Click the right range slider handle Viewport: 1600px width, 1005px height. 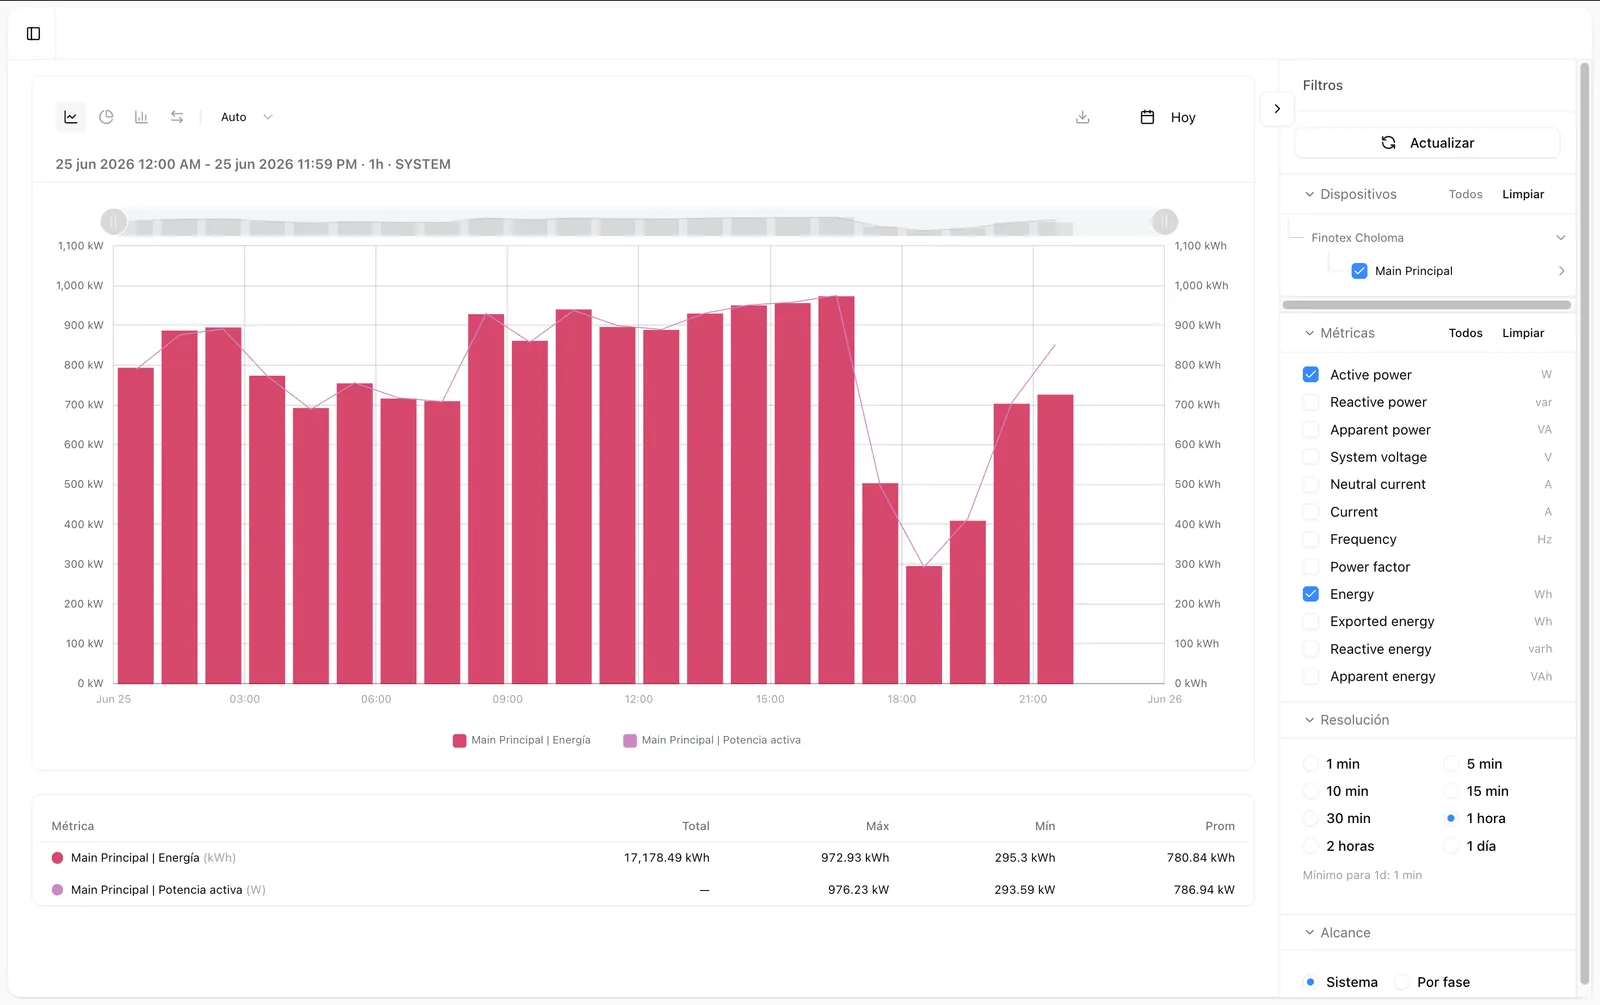(x=1165, y=222)
